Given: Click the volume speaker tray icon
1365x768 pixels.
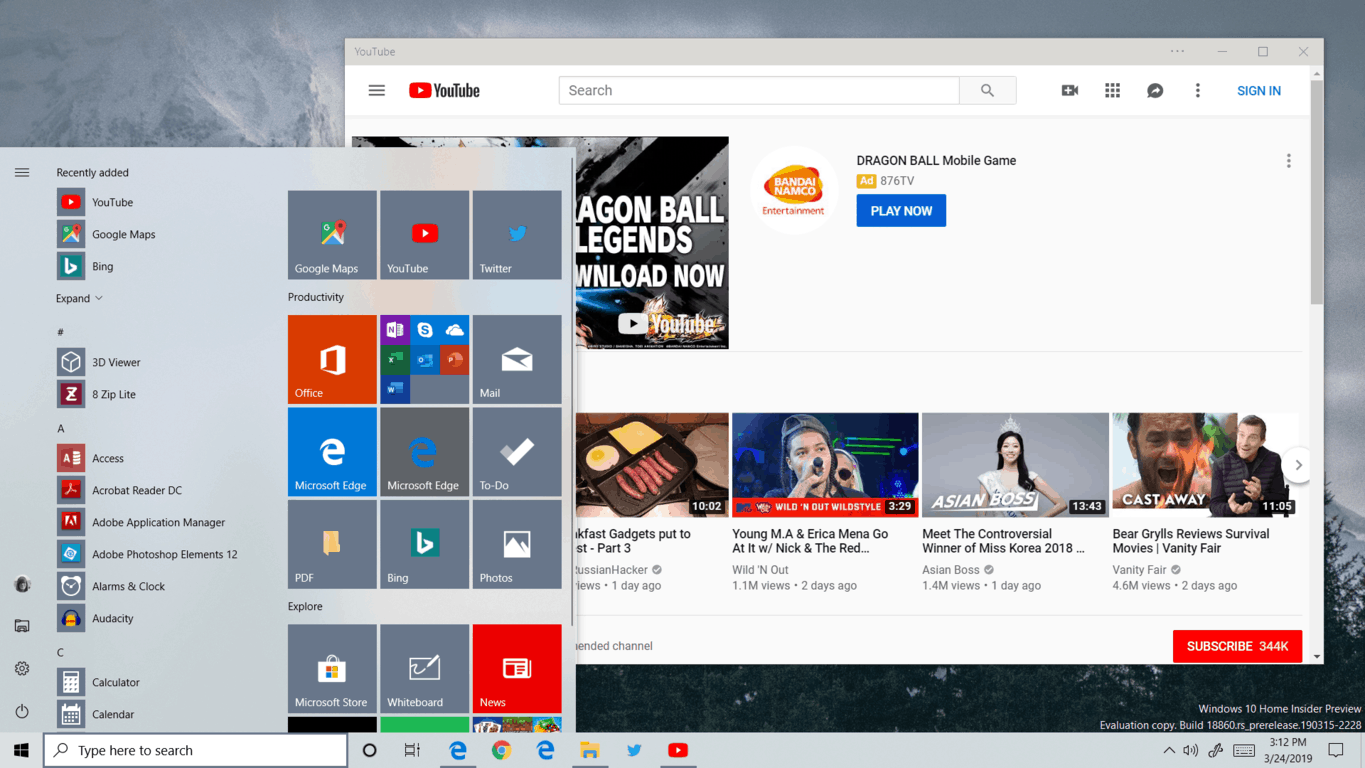Looking at the screenshot, I should 1190,750.
